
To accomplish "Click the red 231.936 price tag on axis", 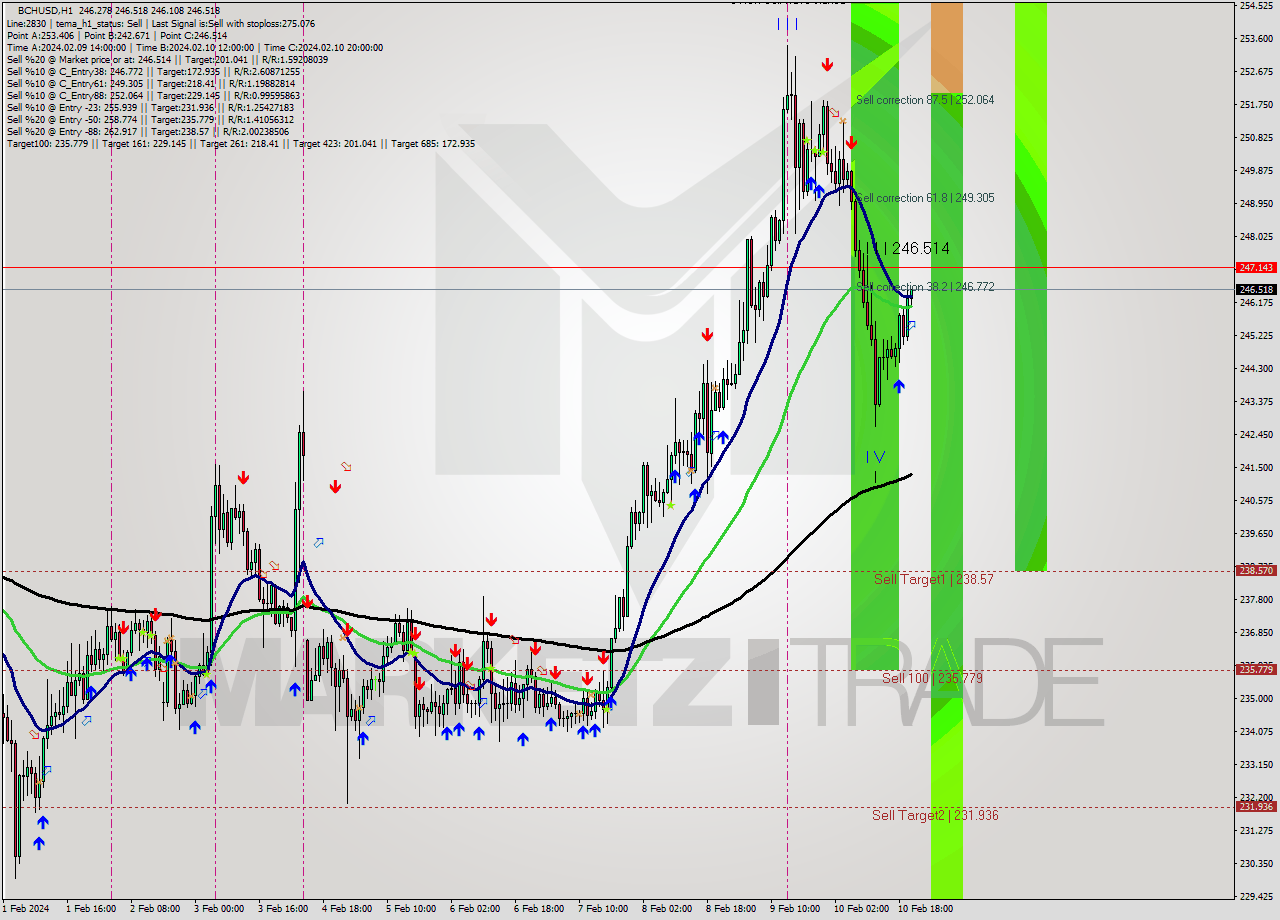I will (x=1256, y=807).
